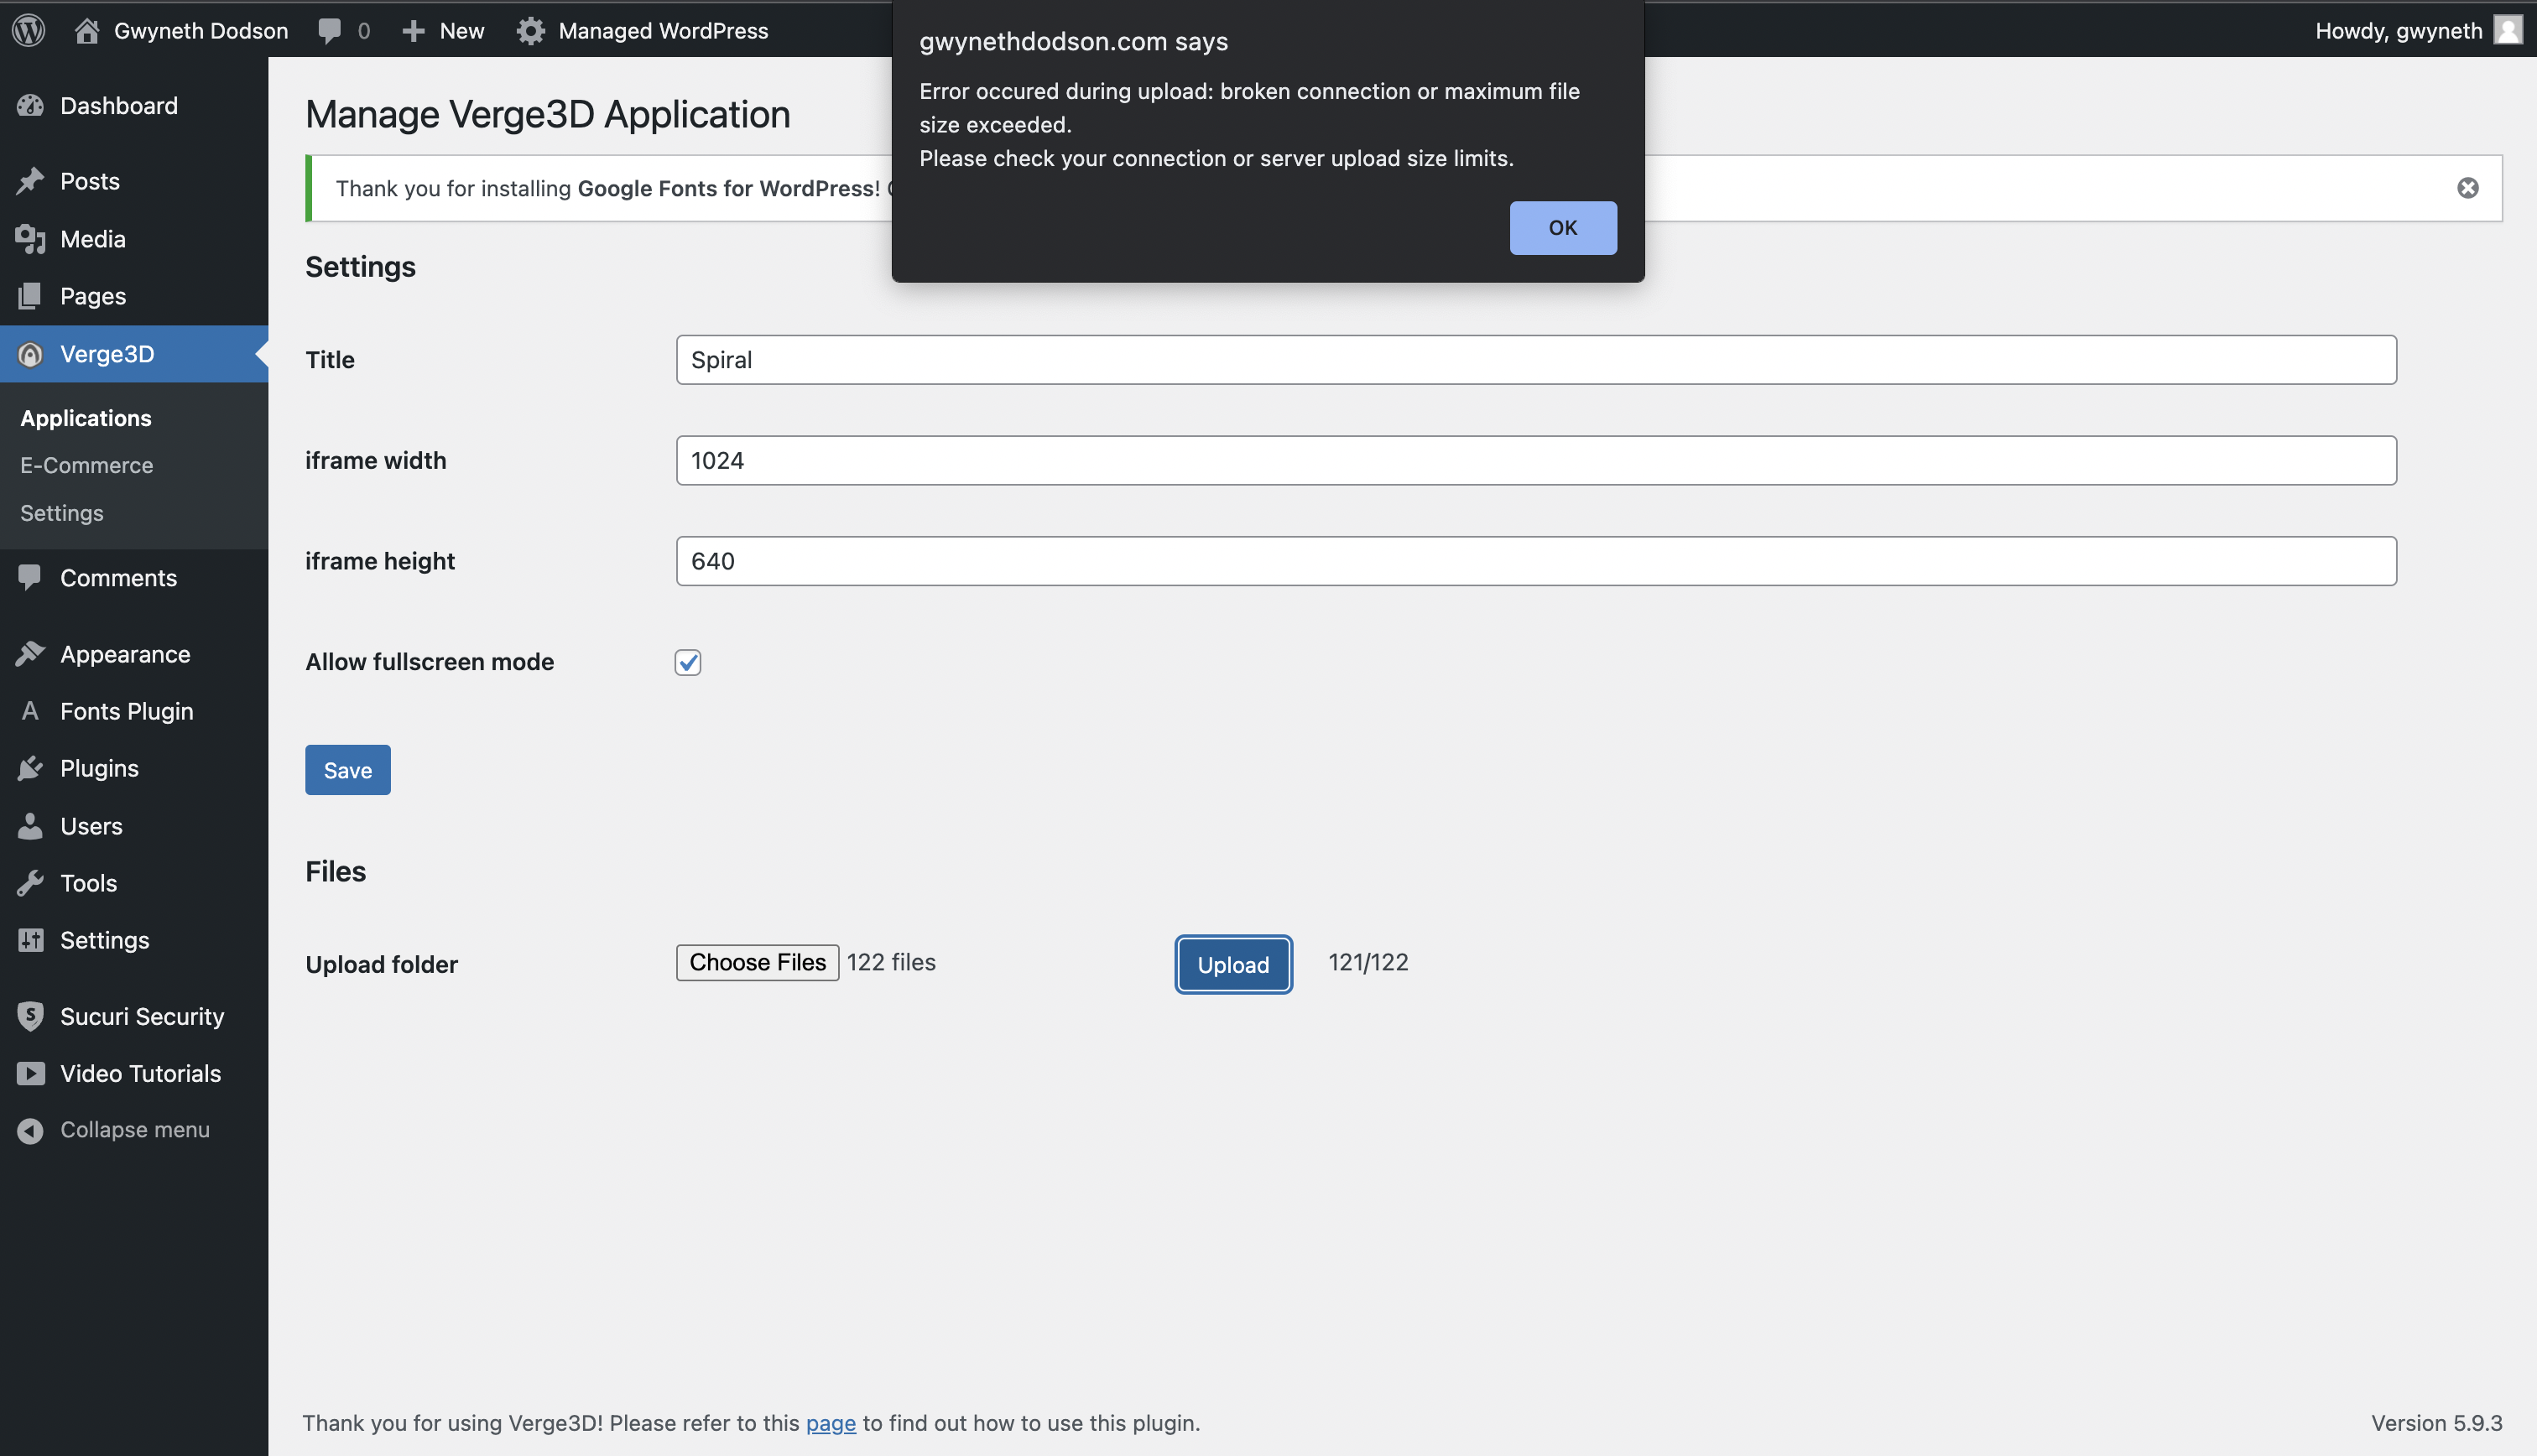Click the Title input field

pos(1536,360)
